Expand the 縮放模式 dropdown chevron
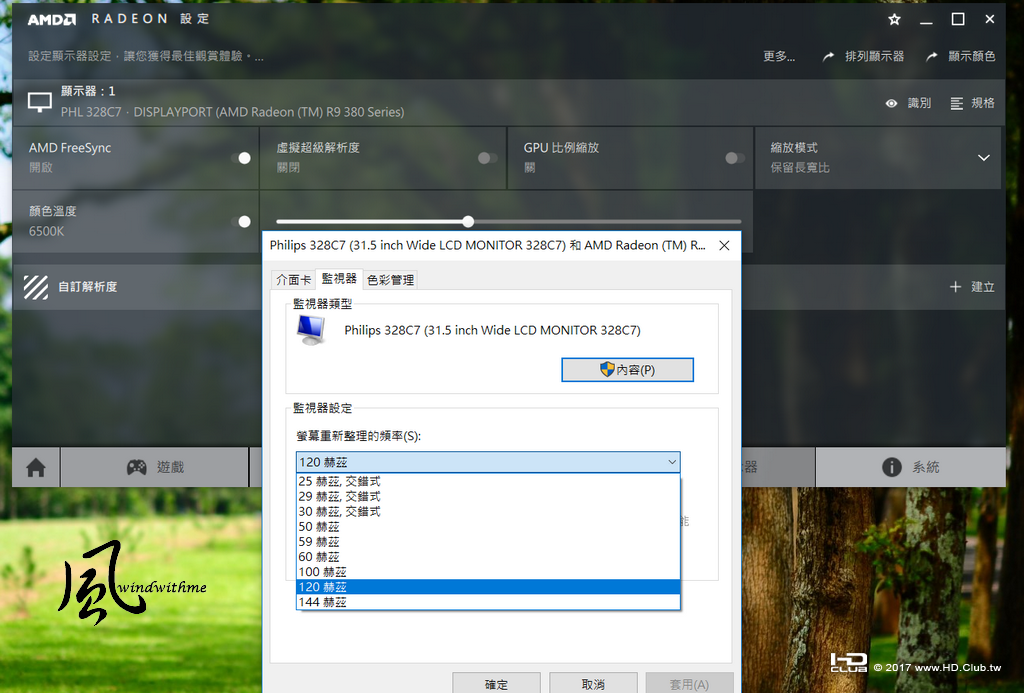1024x693 pixels. 984,158
